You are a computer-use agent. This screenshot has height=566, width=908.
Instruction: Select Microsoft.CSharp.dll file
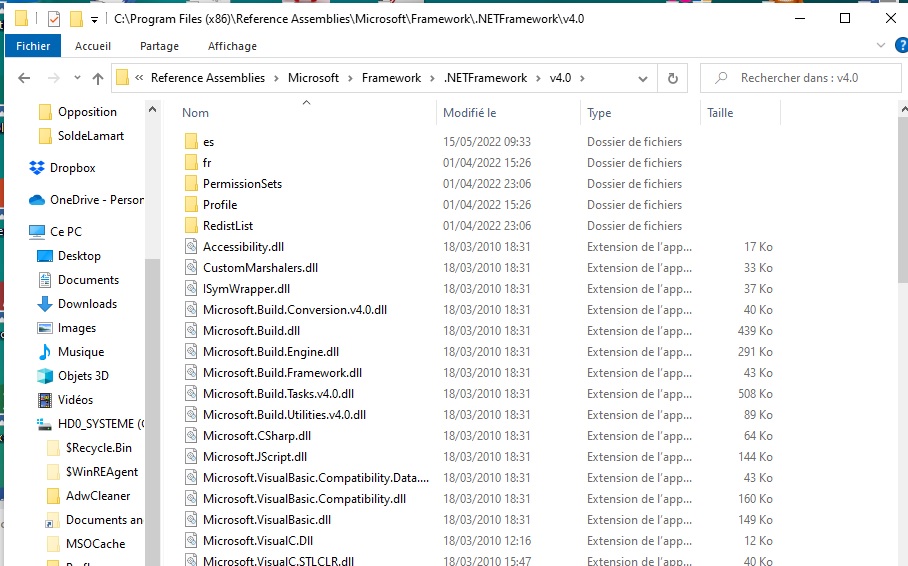point(257,436)
